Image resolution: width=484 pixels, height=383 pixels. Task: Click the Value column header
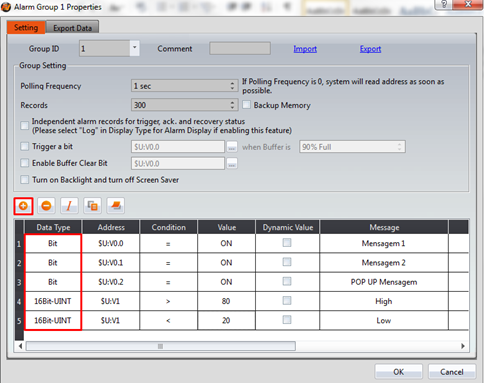[x=227, y=227]
